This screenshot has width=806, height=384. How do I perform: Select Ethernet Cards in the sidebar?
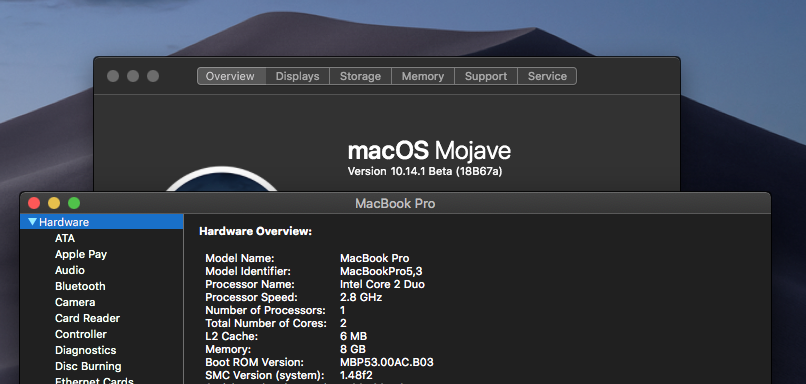(x=94, y=381)
